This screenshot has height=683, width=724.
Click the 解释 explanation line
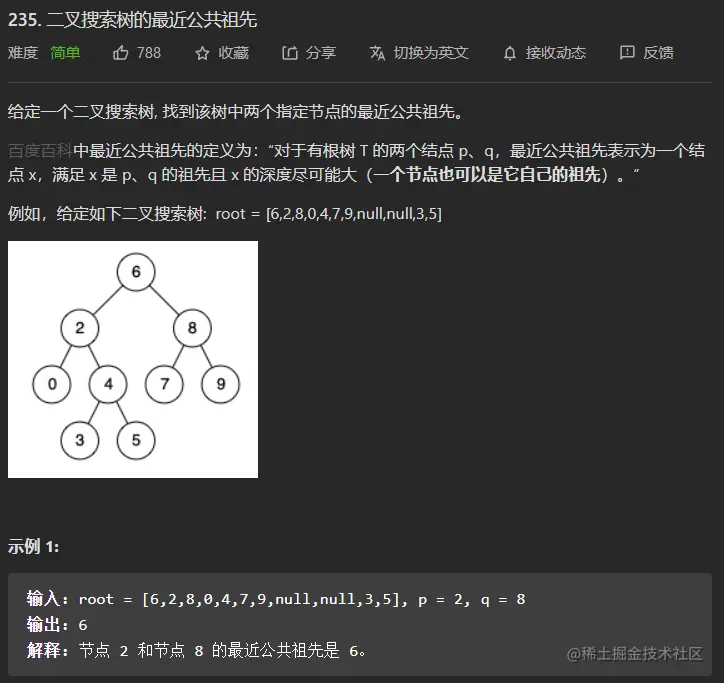[196, 651]
